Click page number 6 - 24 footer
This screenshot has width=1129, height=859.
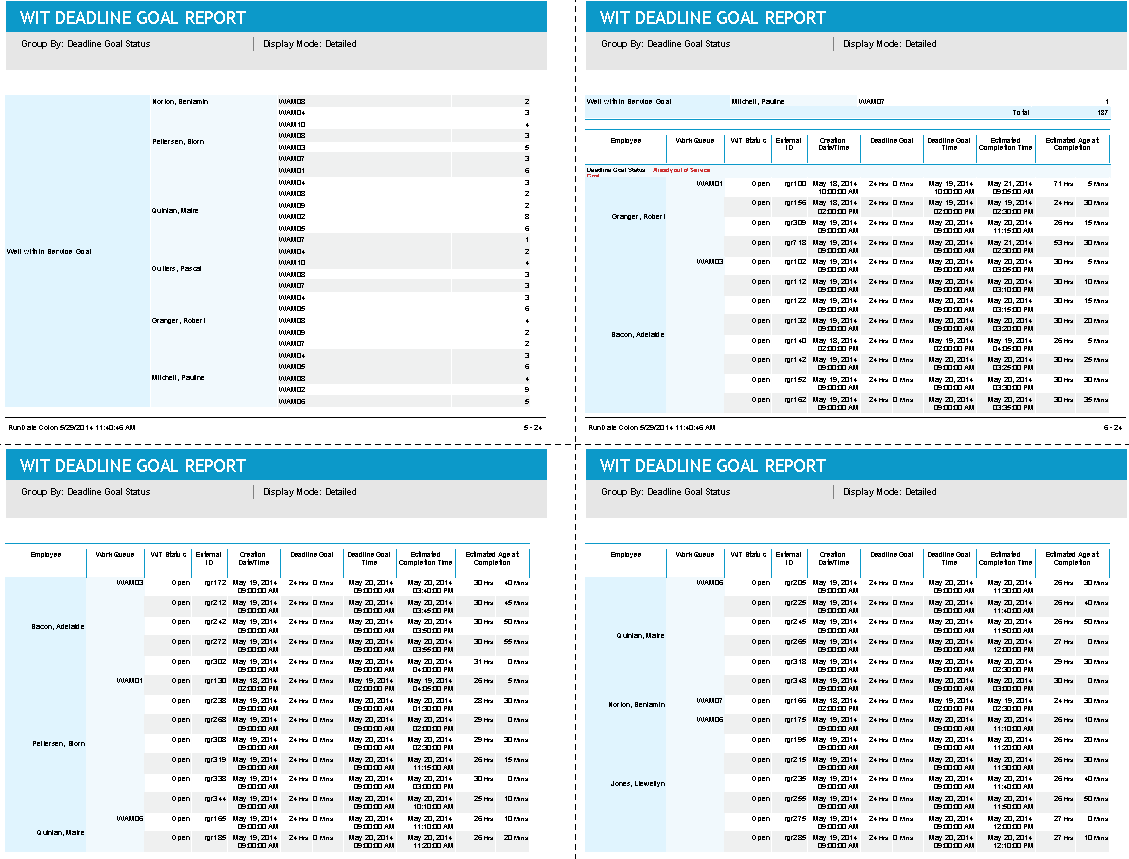tap(1113, 427)
